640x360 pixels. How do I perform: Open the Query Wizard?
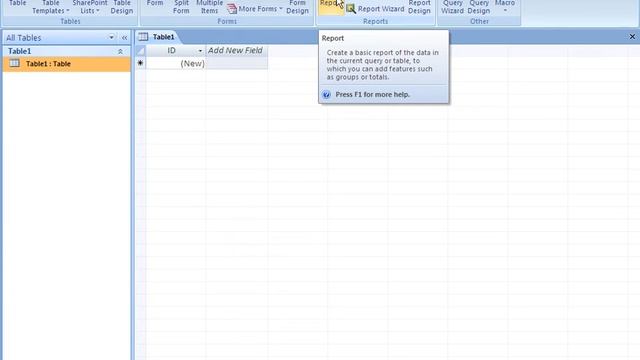coord(452,7)
